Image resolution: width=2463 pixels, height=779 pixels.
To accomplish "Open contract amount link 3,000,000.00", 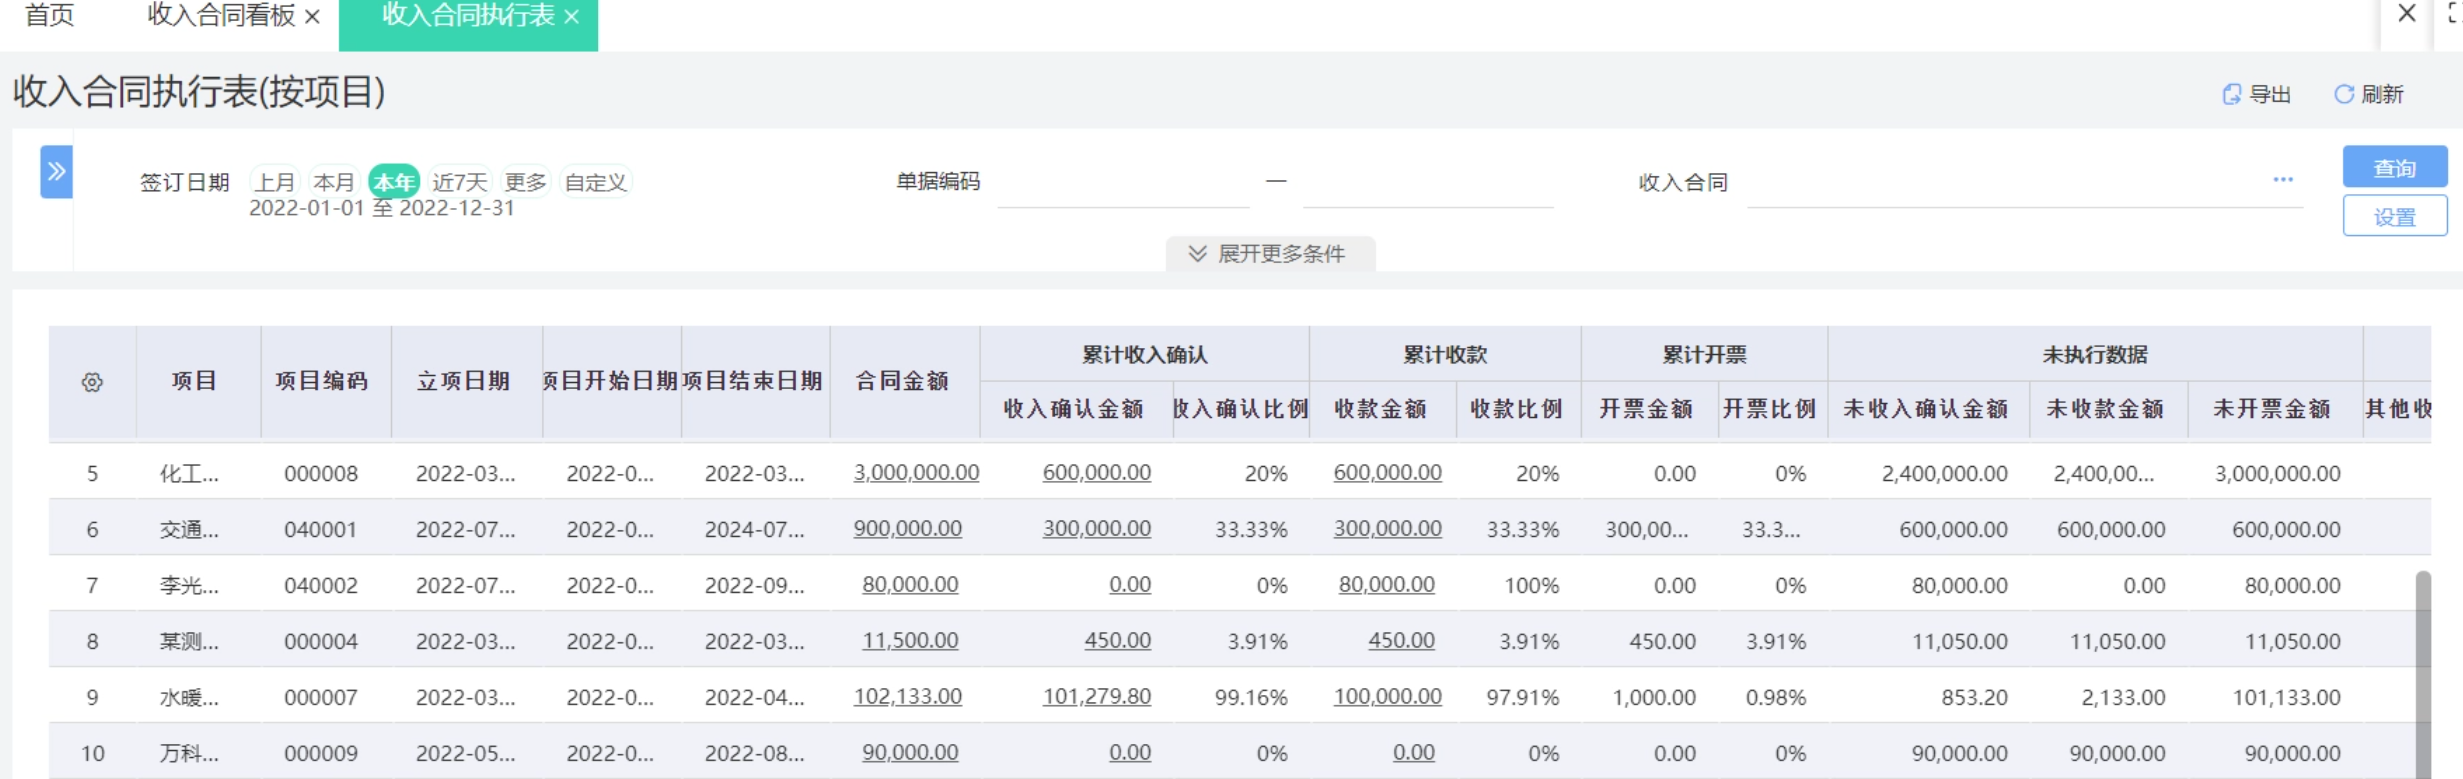I will pyautogui.click(x=915, y=473).
